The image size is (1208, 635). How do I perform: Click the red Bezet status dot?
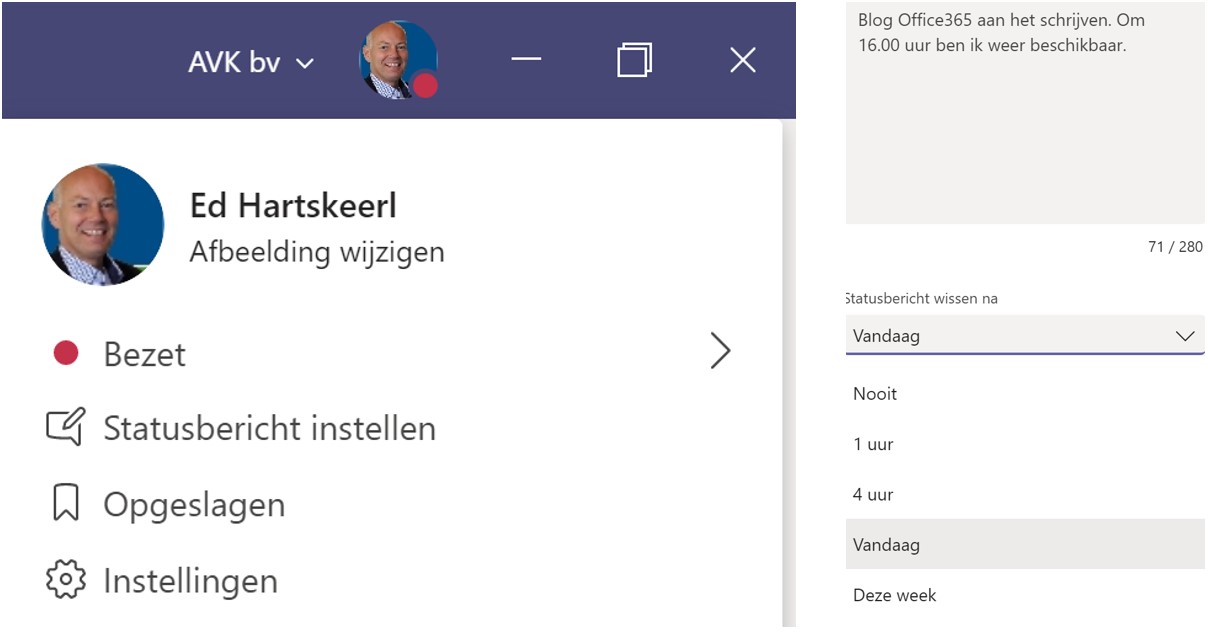click(x=66, y=353)
